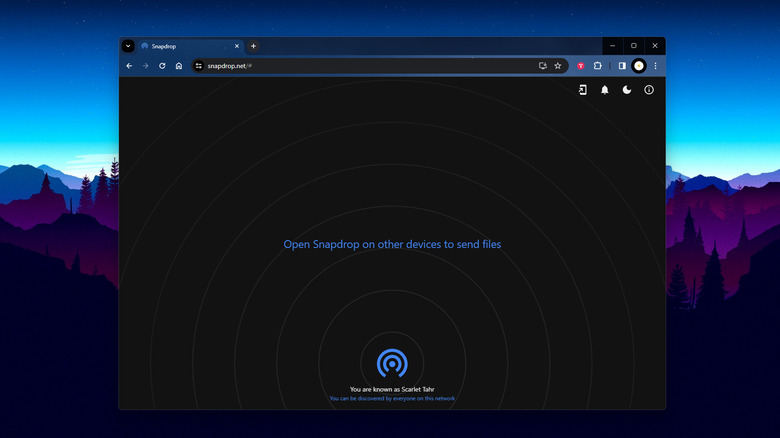Toggle dark theme with the moon icon
This screenshot has height=438, width=780.
[x=627, y=90]
